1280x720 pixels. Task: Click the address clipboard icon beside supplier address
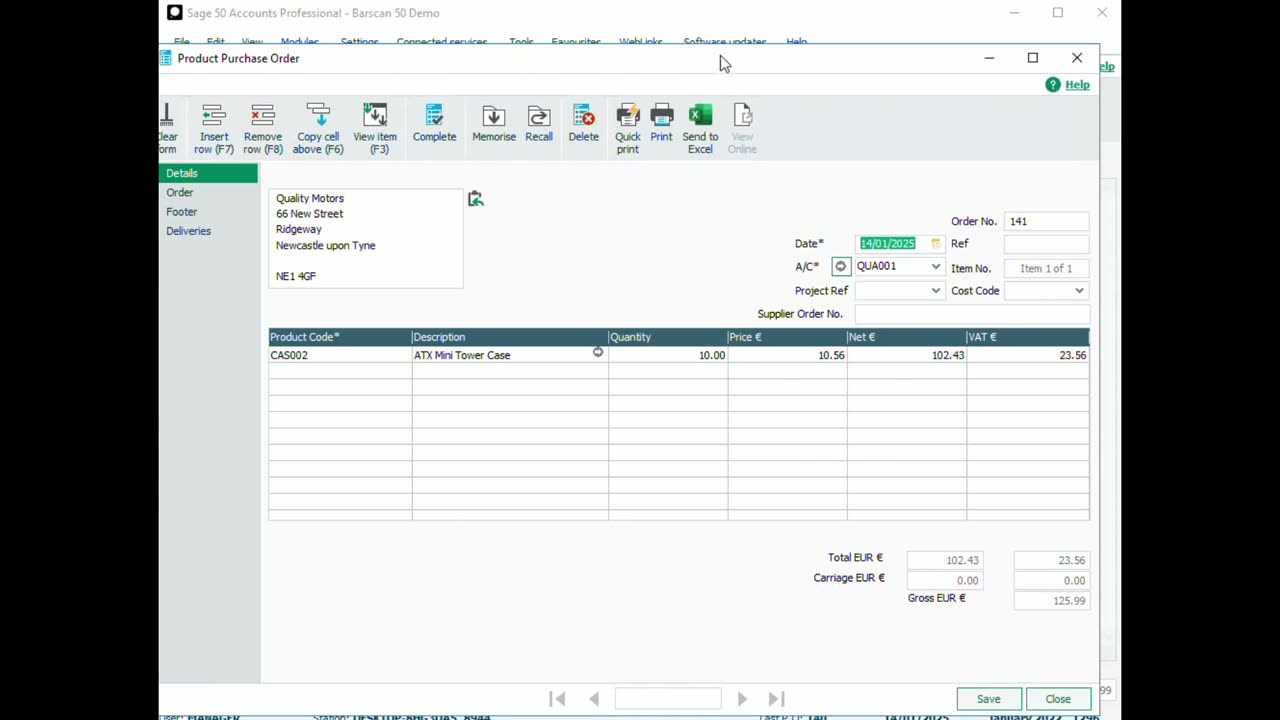click(476, 199)
